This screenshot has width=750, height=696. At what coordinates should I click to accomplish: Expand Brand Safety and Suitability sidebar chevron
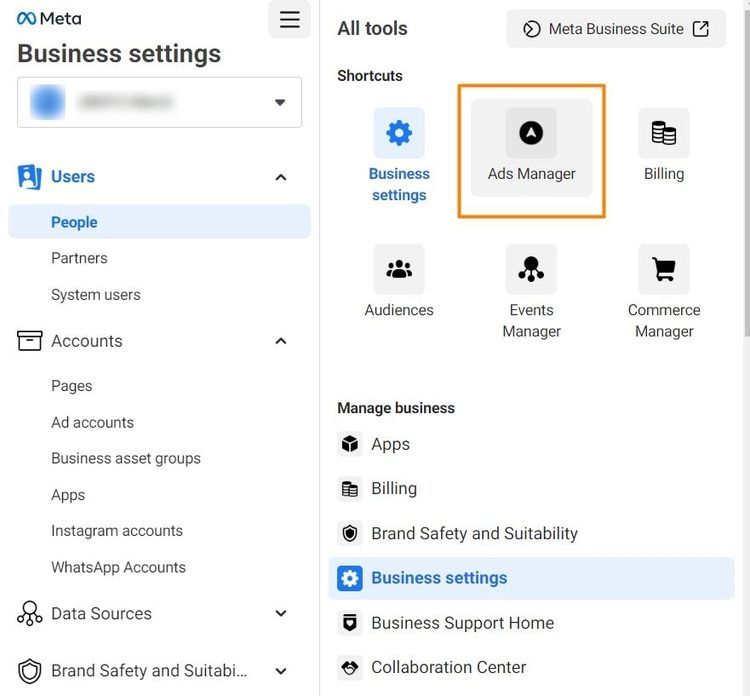(281, 671)
